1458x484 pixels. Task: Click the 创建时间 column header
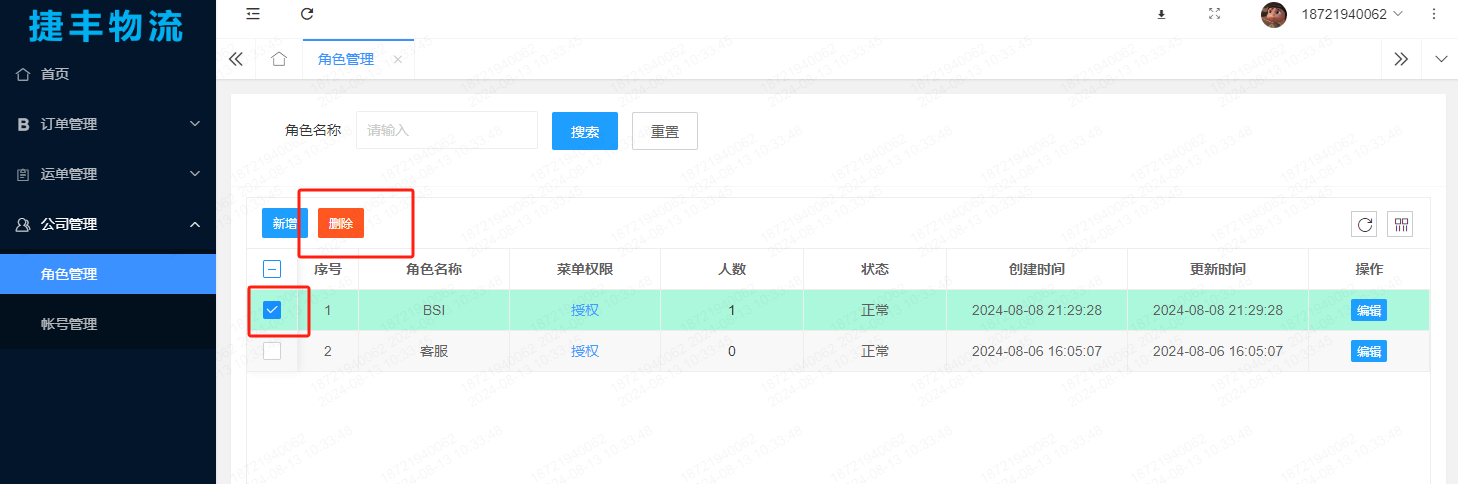(1037, 269)
